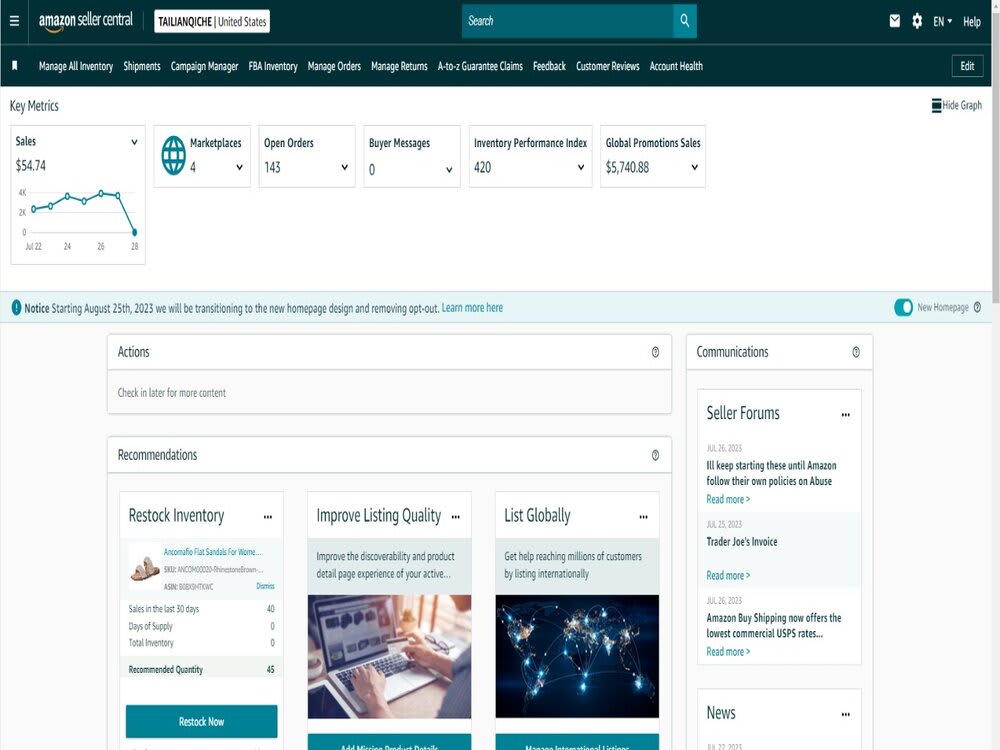Open Manage All Inventory

pos(76,66)
